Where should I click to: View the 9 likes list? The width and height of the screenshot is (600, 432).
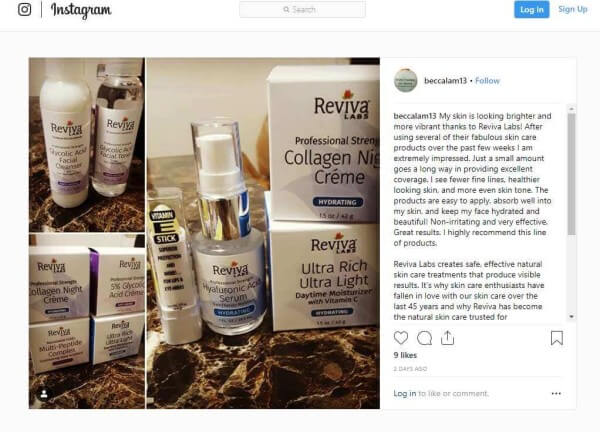pyautogui.click(x=405, y=355)
